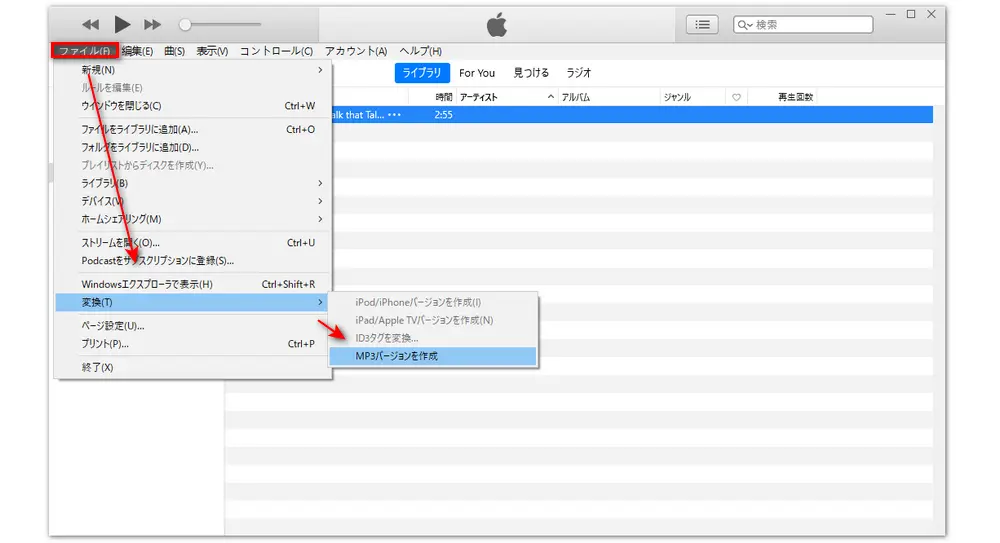
Task: Open the list view icon button
Action: 702,24
